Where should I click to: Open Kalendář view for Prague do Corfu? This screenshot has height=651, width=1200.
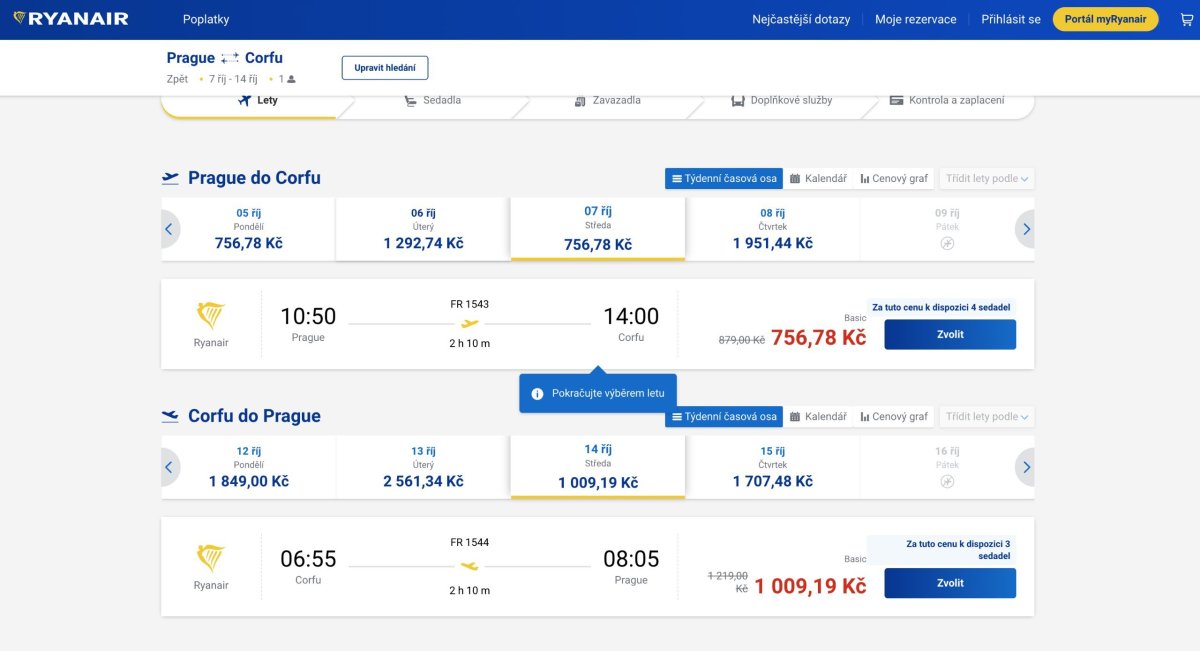coord(818,178)
